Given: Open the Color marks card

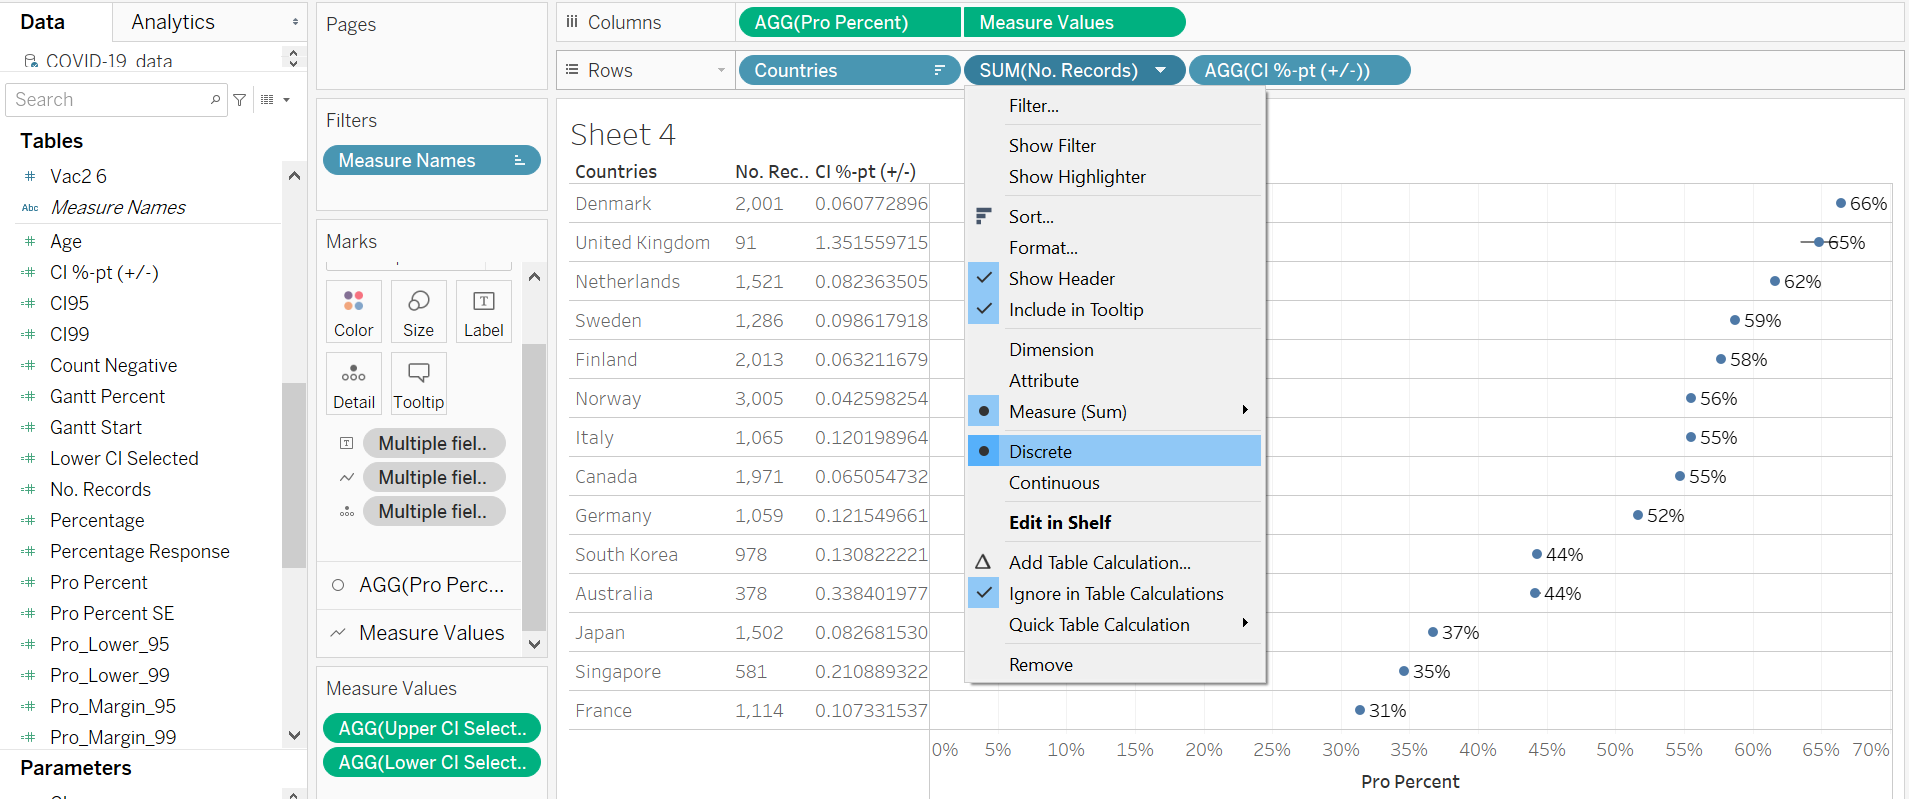Looking at the screenshot, I should (353, 312).
